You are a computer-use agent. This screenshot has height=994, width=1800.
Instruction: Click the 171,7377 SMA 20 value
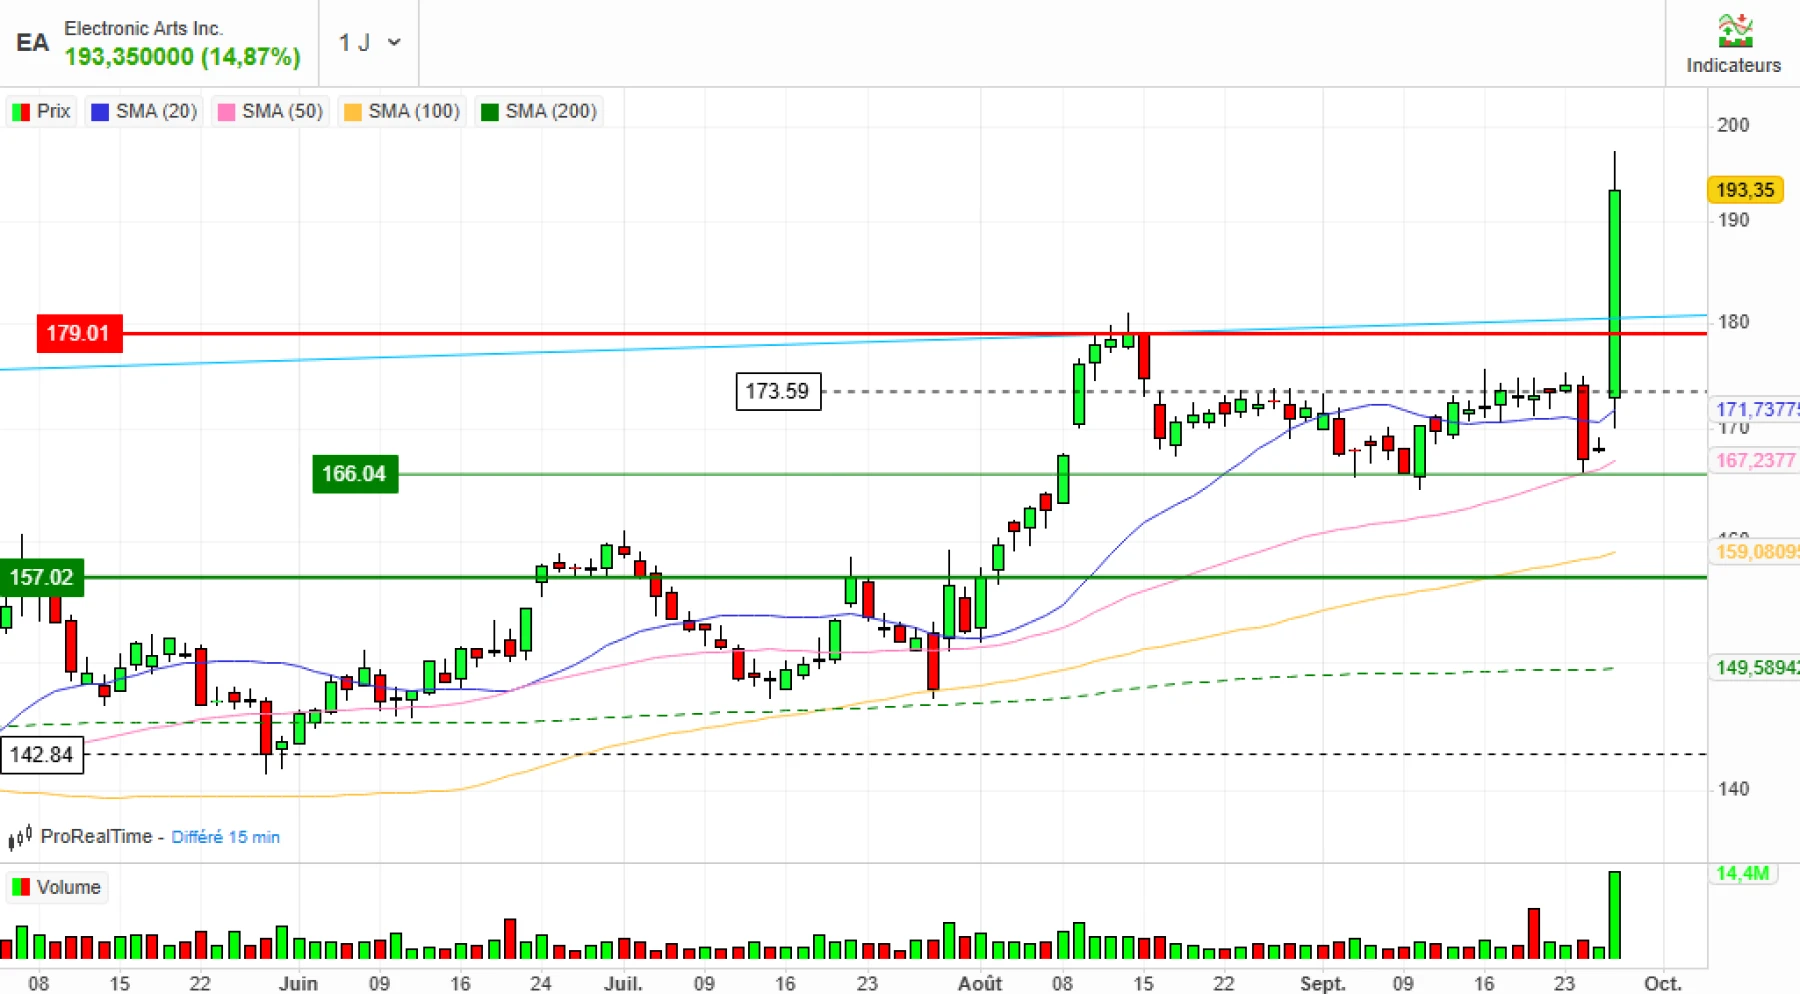tap(1756, 409)
